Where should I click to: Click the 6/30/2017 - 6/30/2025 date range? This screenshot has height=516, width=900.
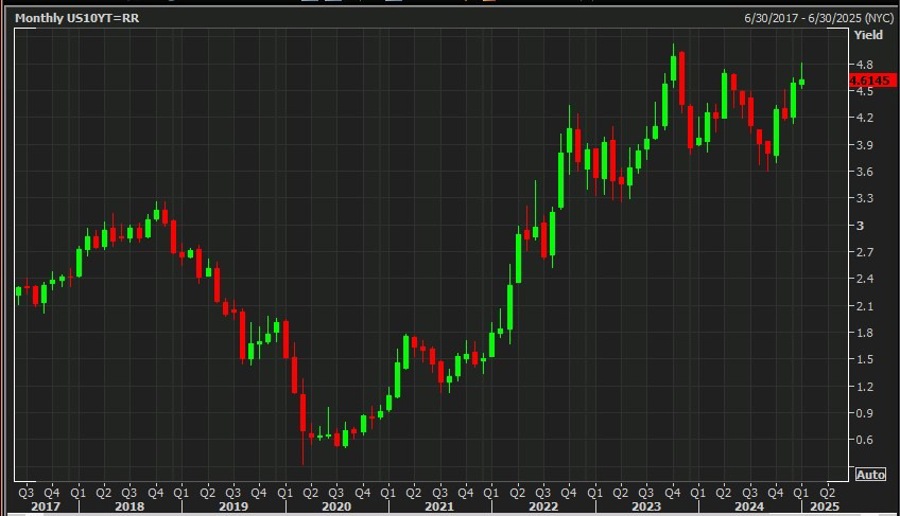pyautogui.click(x=818, y=18)
